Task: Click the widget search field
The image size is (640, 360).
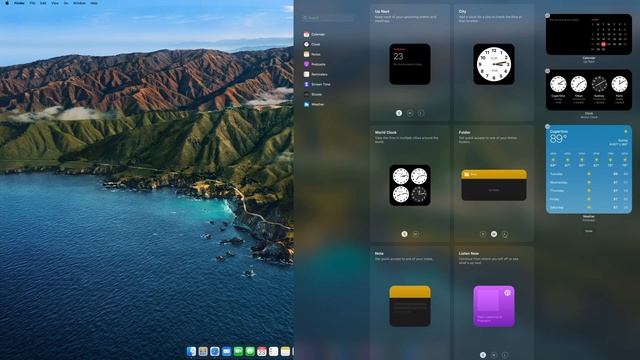Action: click(x=328, y=18)
